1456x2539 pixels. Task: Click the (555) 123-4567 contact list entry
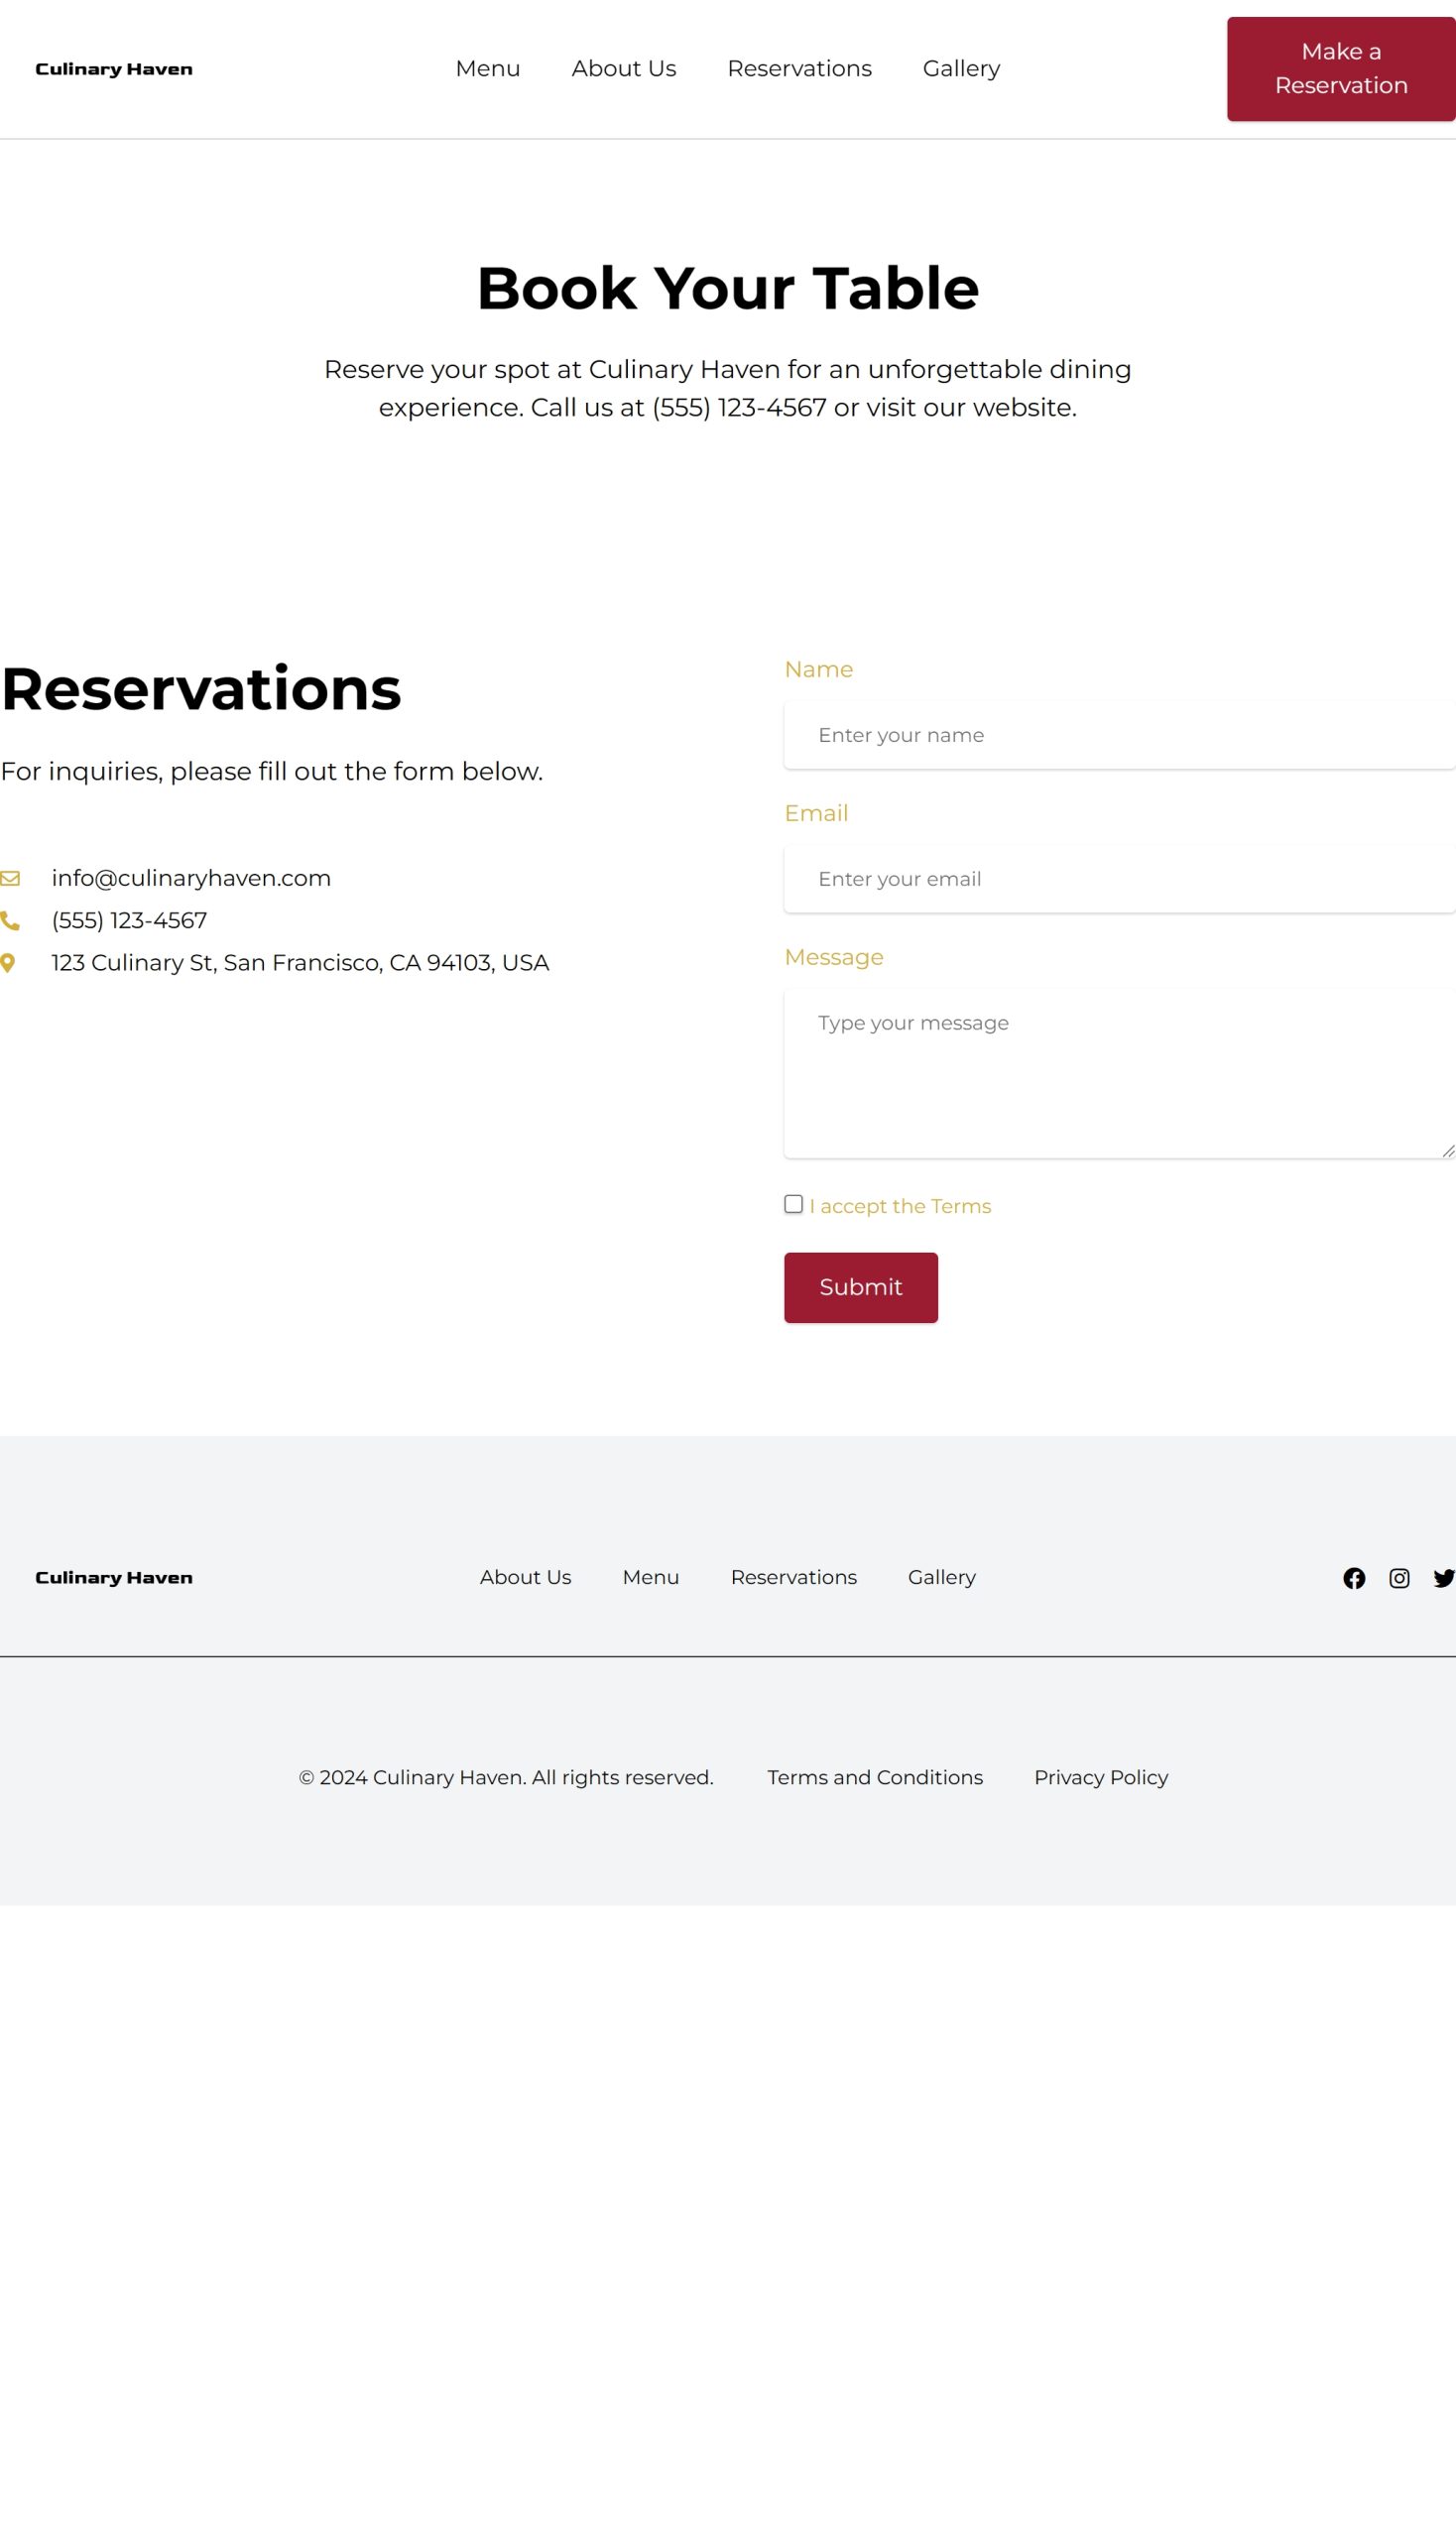click(x=129, y=921)
